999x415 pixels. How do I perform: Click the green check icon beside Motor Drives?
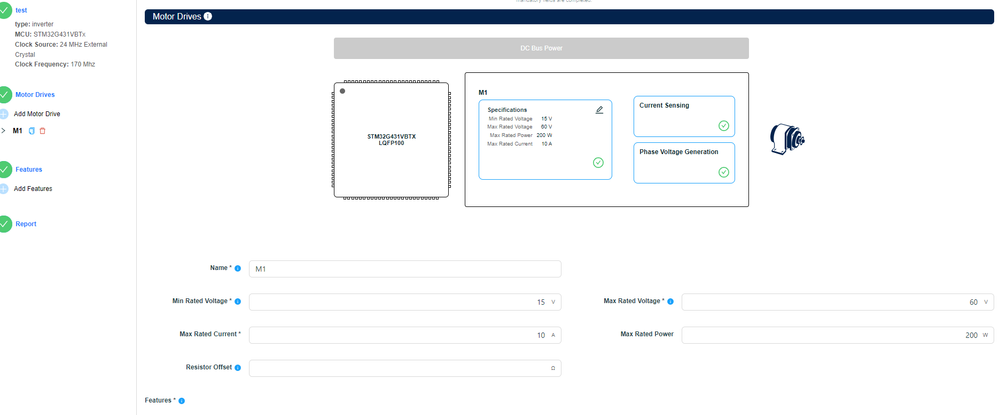(x=4, y=94)
